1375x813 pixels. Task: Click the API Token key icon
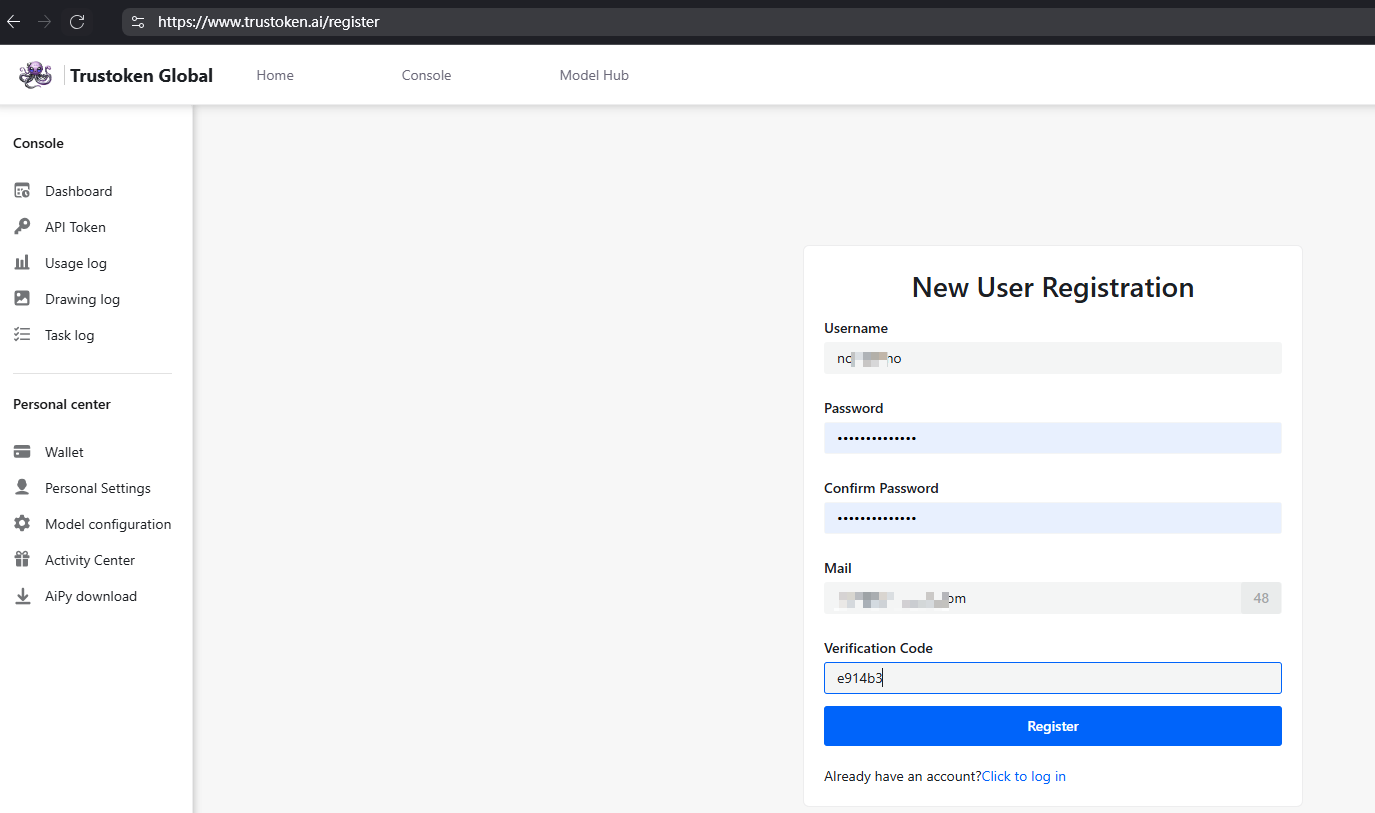(22, 227)
